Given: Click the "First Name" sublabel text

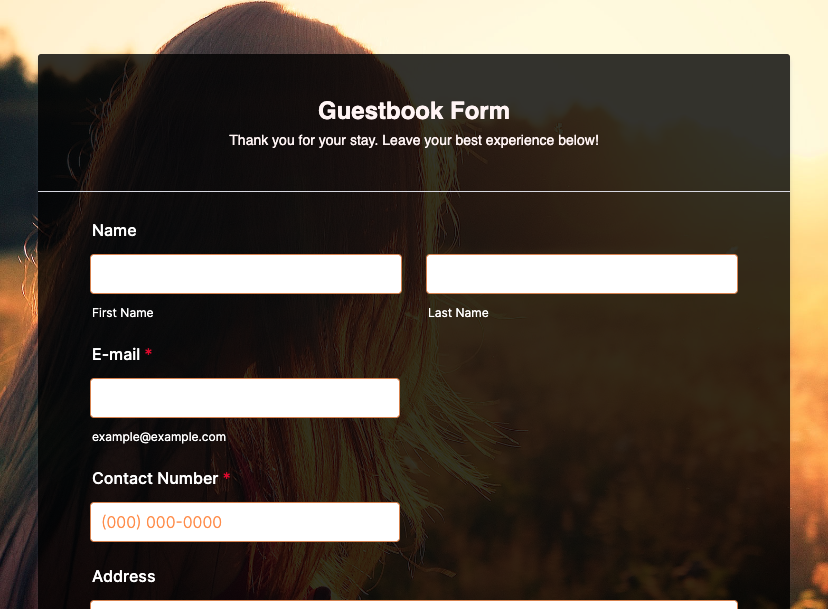Looking at the screenshot, I should pos(123,313).
